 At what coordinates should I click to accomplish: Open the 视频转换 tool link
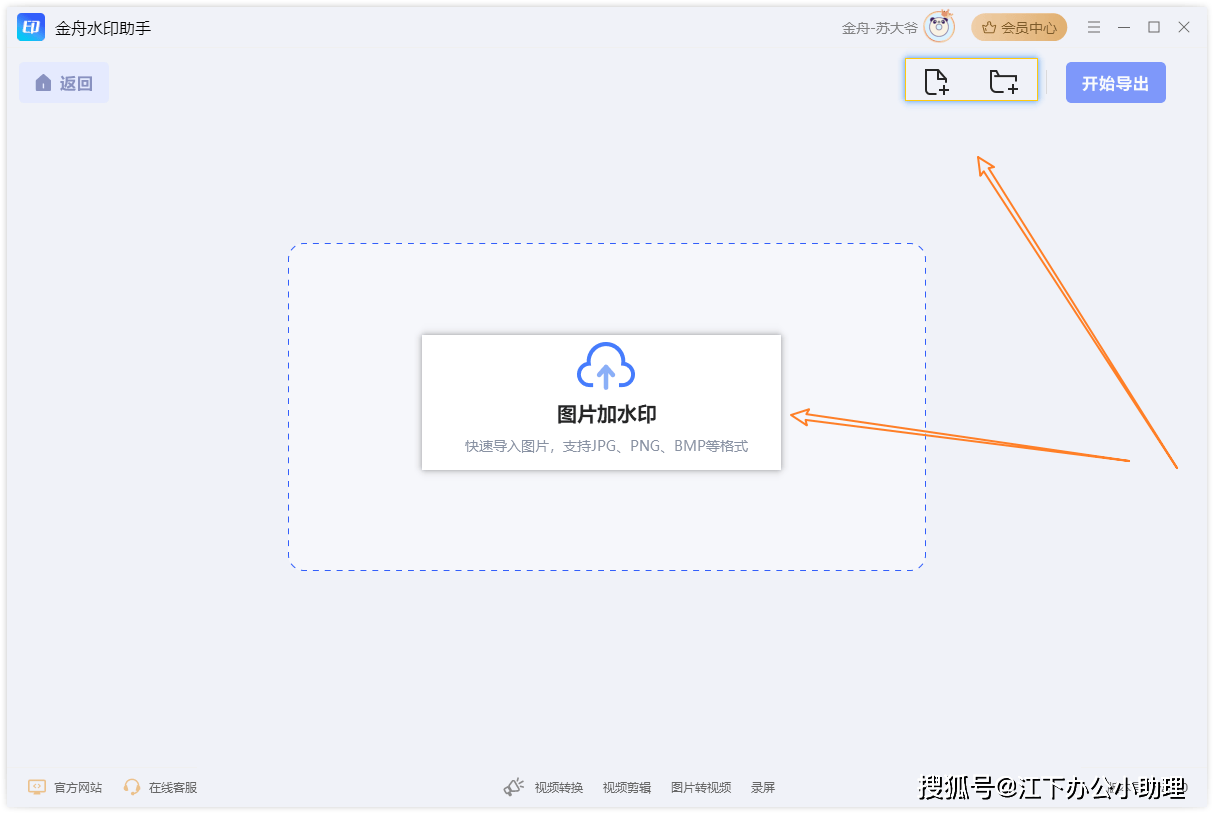tap(559, 787)
